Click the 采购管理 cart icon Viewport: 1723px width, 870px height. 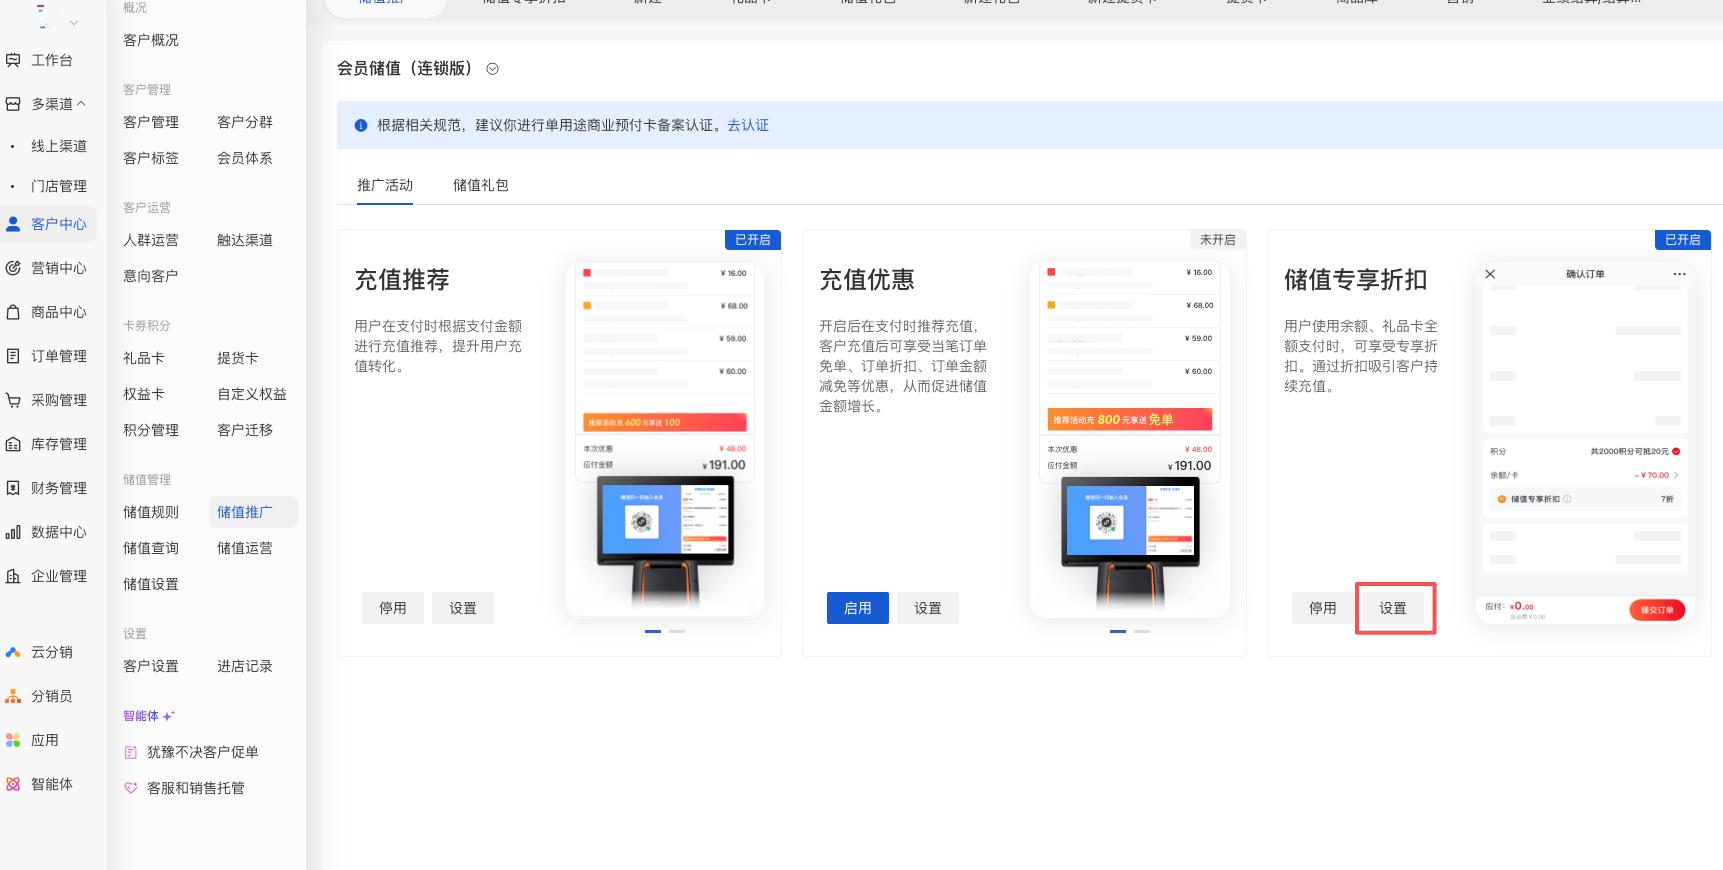pos(13,400)
